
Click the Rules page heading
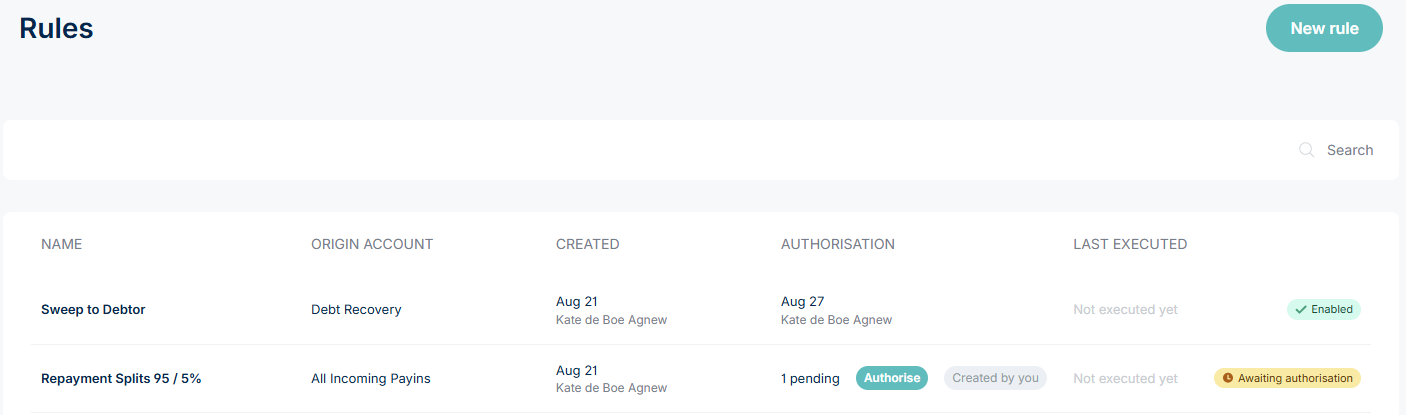click(56, 28)
